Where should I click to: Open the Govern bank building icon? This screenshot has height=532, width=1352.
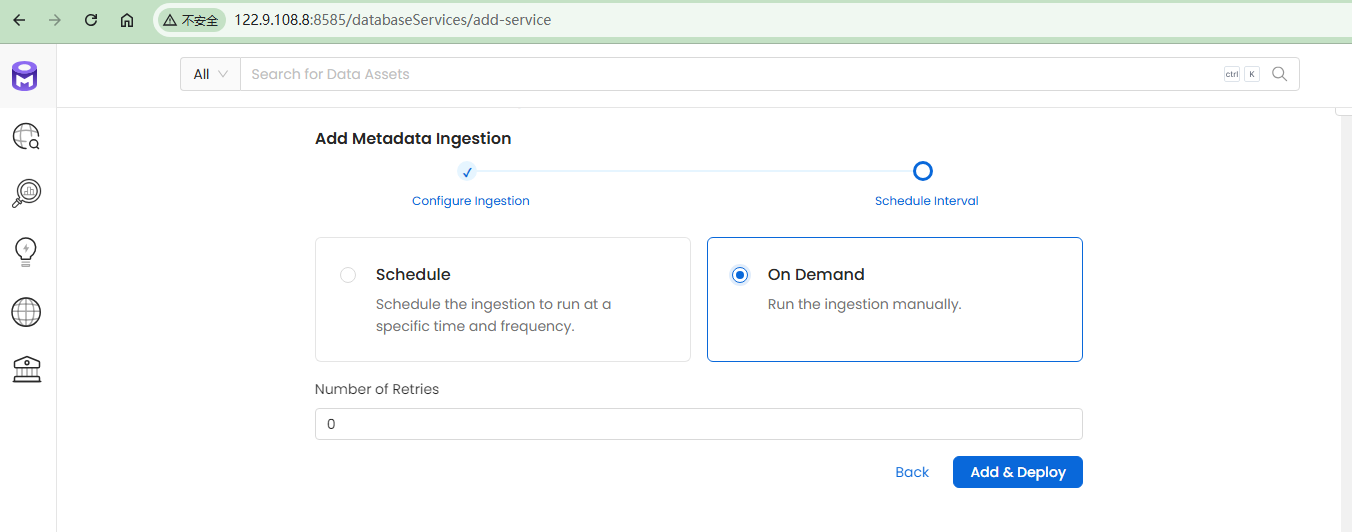point(26,370)
